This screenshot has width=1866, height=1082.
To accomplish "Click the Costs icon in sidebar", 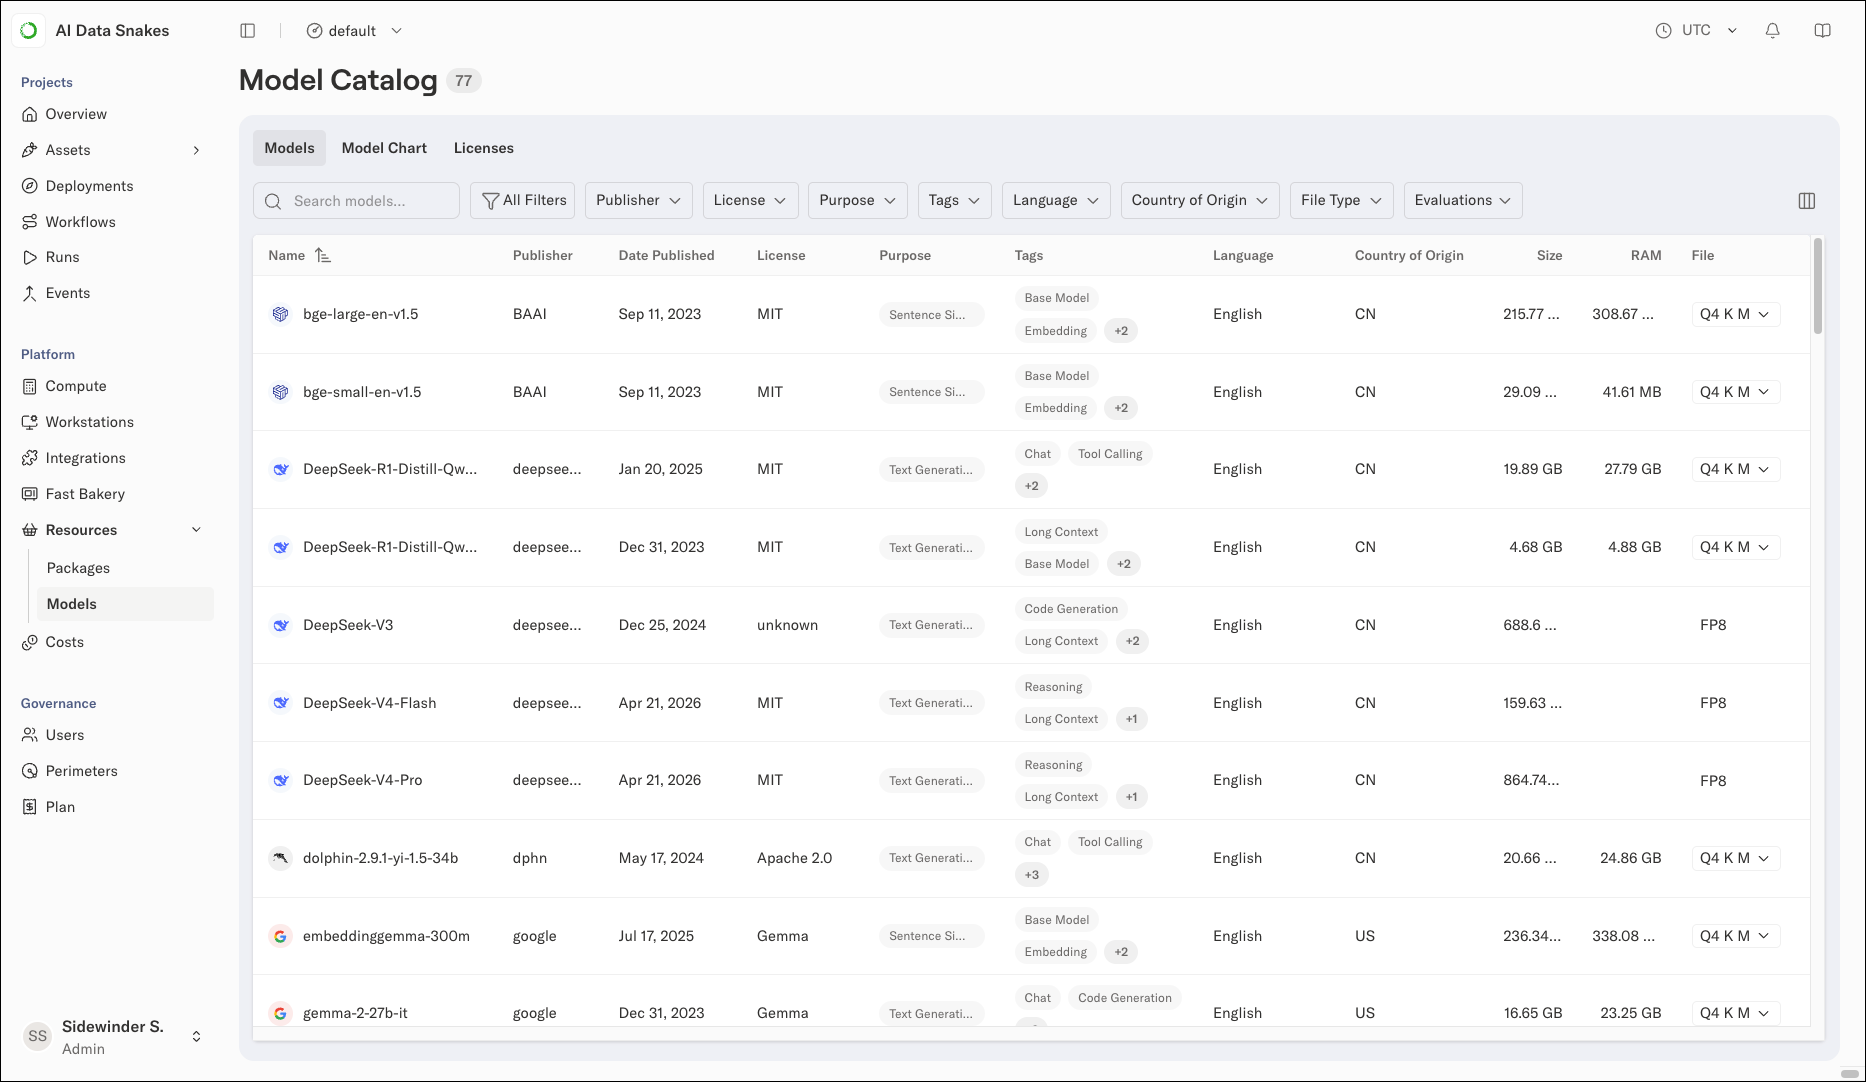I will [x=30, y=642].
